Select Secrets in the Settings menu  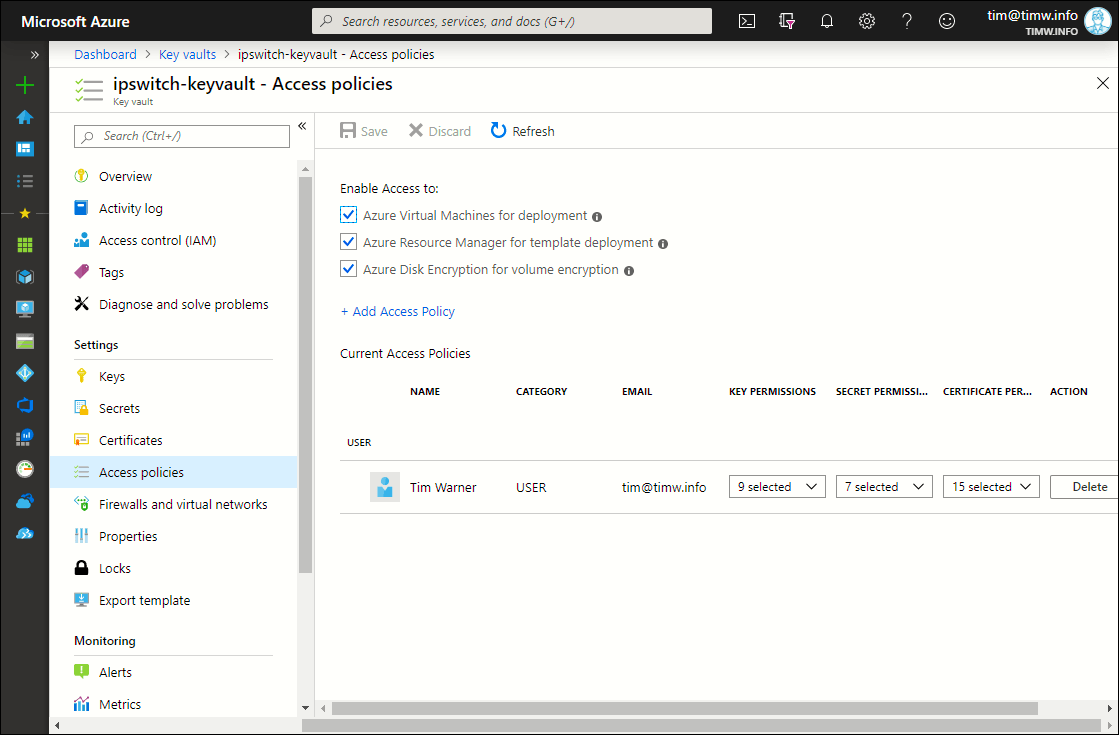119,408
